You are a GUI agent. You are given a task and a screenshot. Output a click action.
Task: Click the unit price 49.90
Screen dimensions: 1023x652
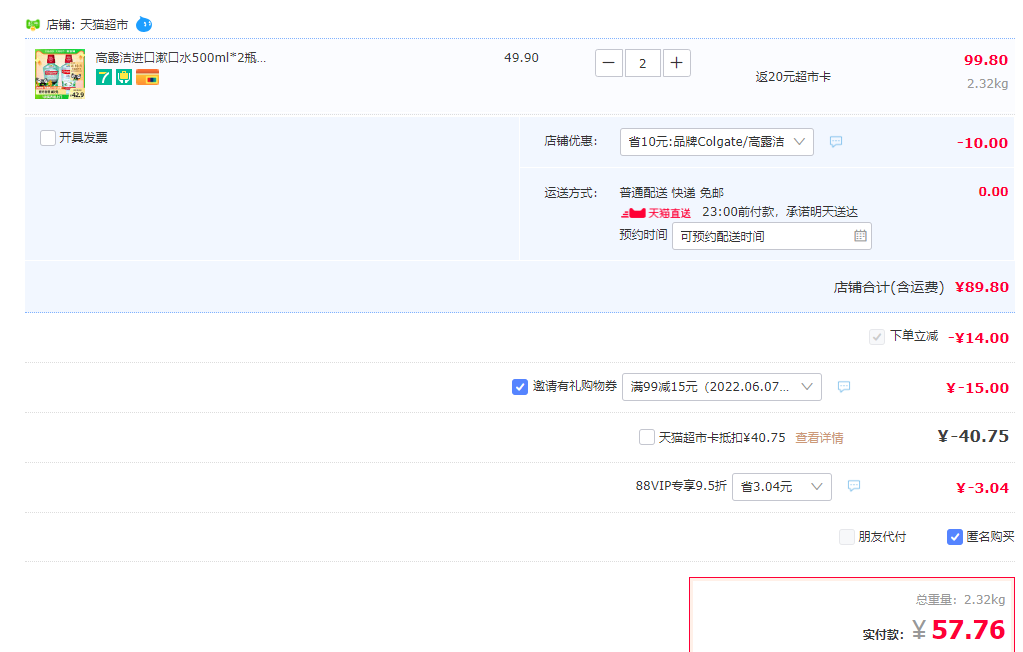521,57
